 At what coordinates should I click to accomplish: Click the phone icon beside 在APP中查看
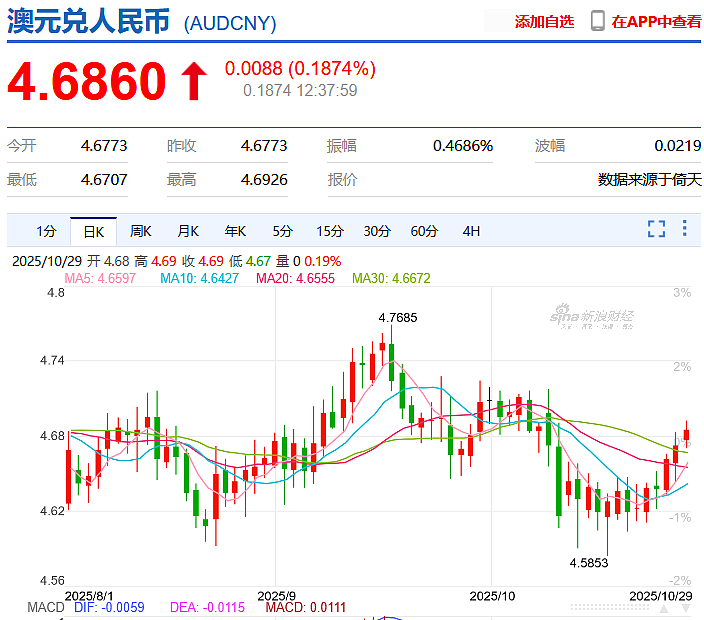[598, 21]
